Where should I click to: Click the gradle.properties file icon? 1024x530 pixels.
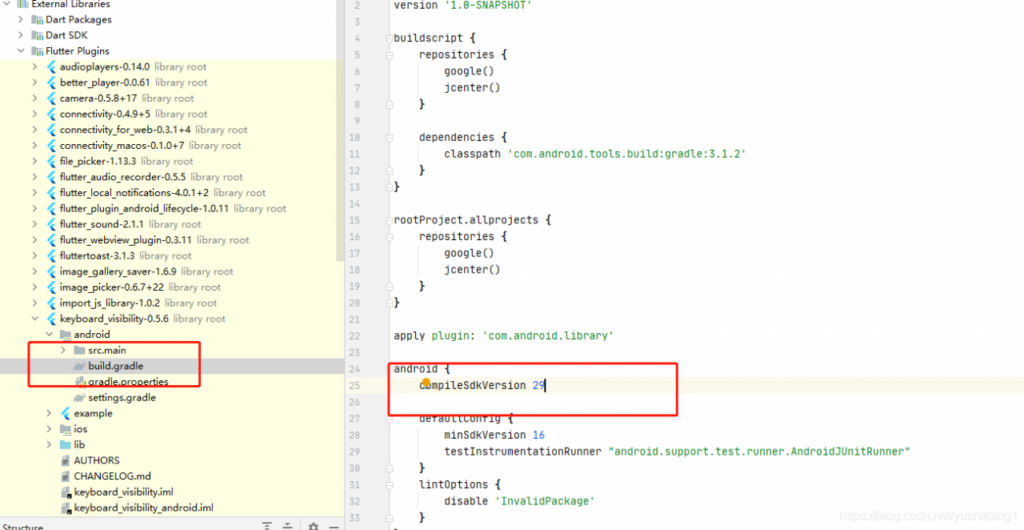[80, 382]
